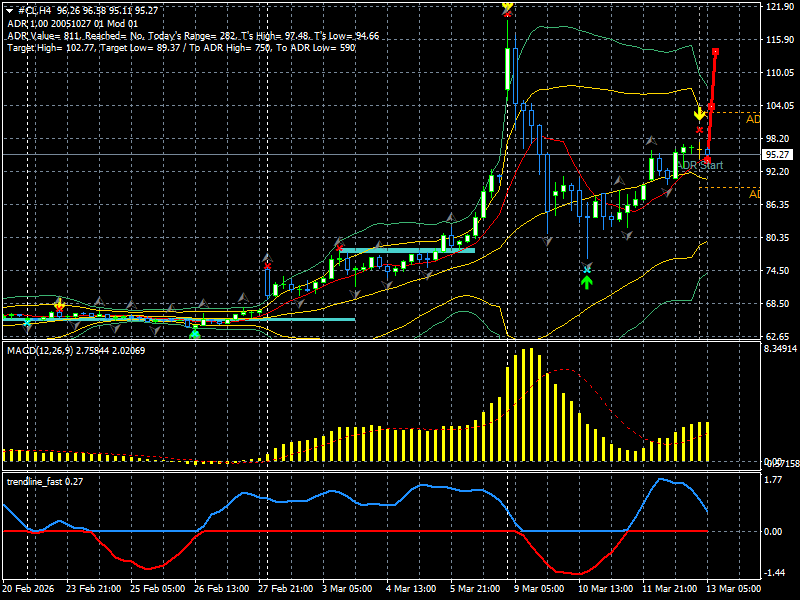Screen dimensions: 800x600
Task: Click the 25 Feb 05:00 time label
Action: click(x=158, y=588)
